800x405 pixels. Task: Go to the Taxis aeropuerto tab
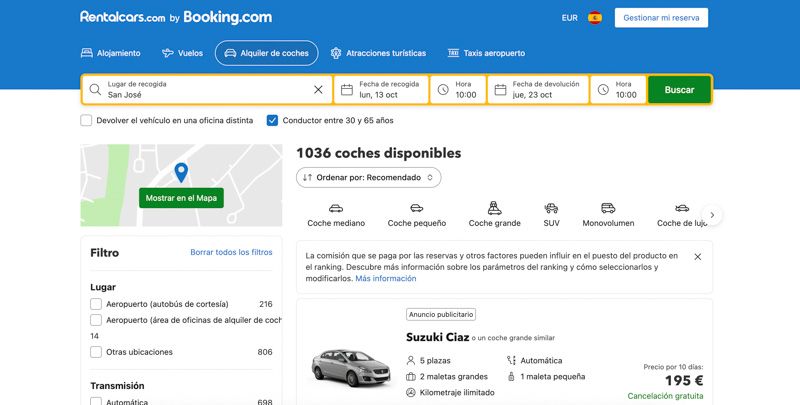click(x=486, y=53)
